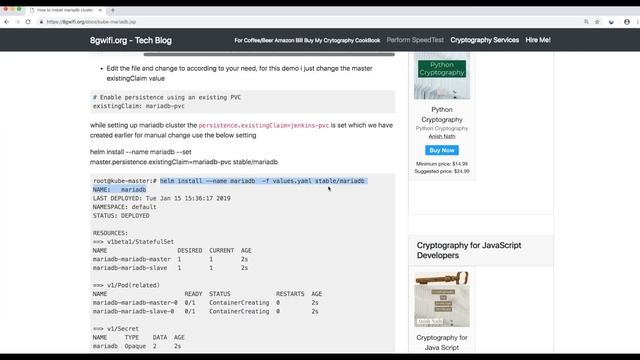This screenshot has width=640, height=360.
Task: Open the Anish Nath author link
Action: [x=442, y=136]
